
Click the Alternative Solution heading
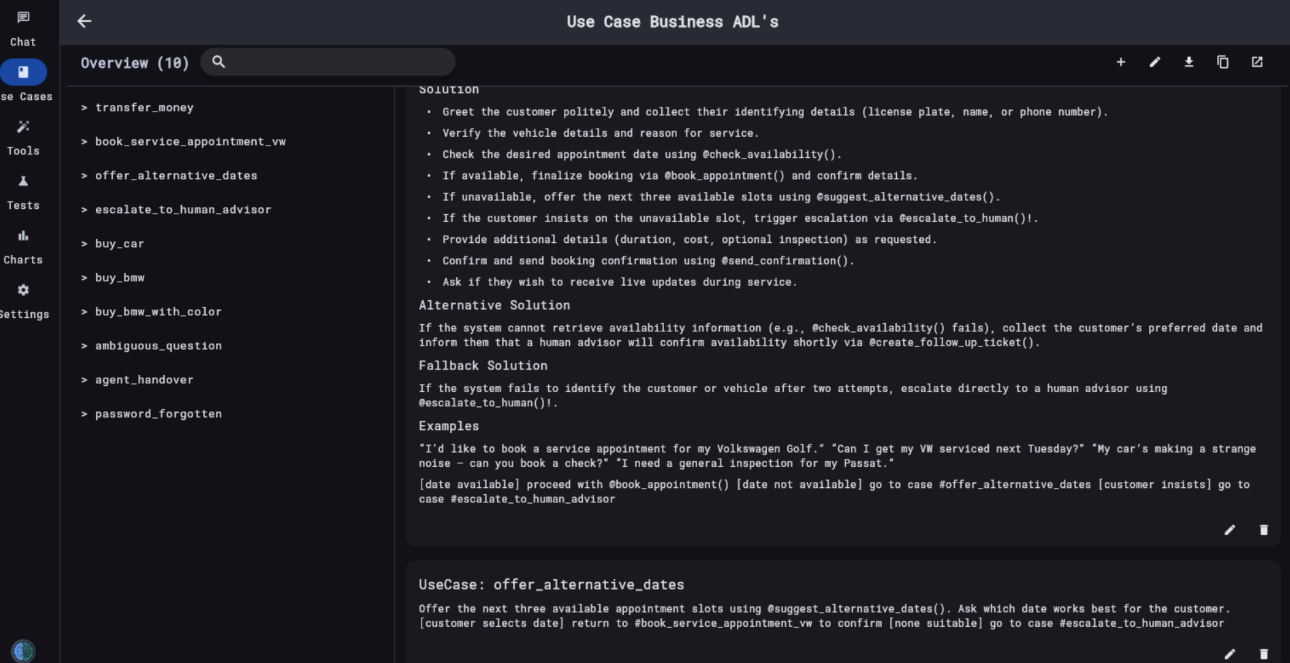494,305
